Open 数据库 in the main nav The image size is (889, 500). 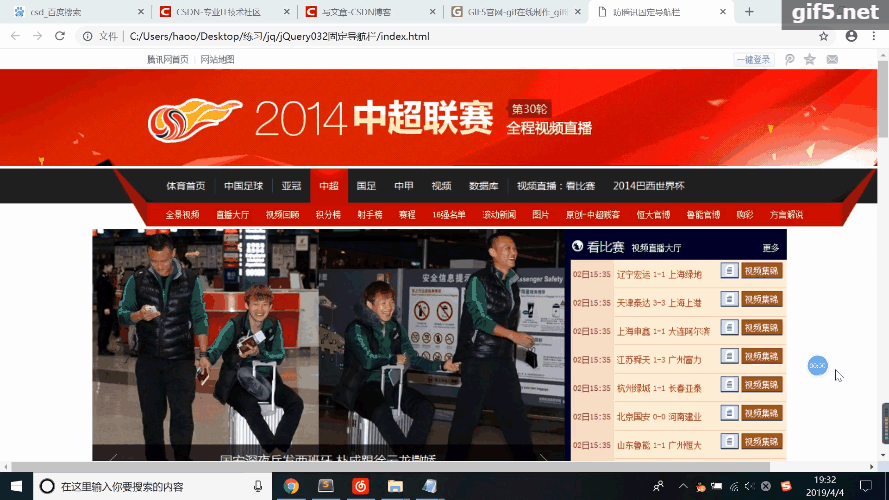(x=483, y=186)
